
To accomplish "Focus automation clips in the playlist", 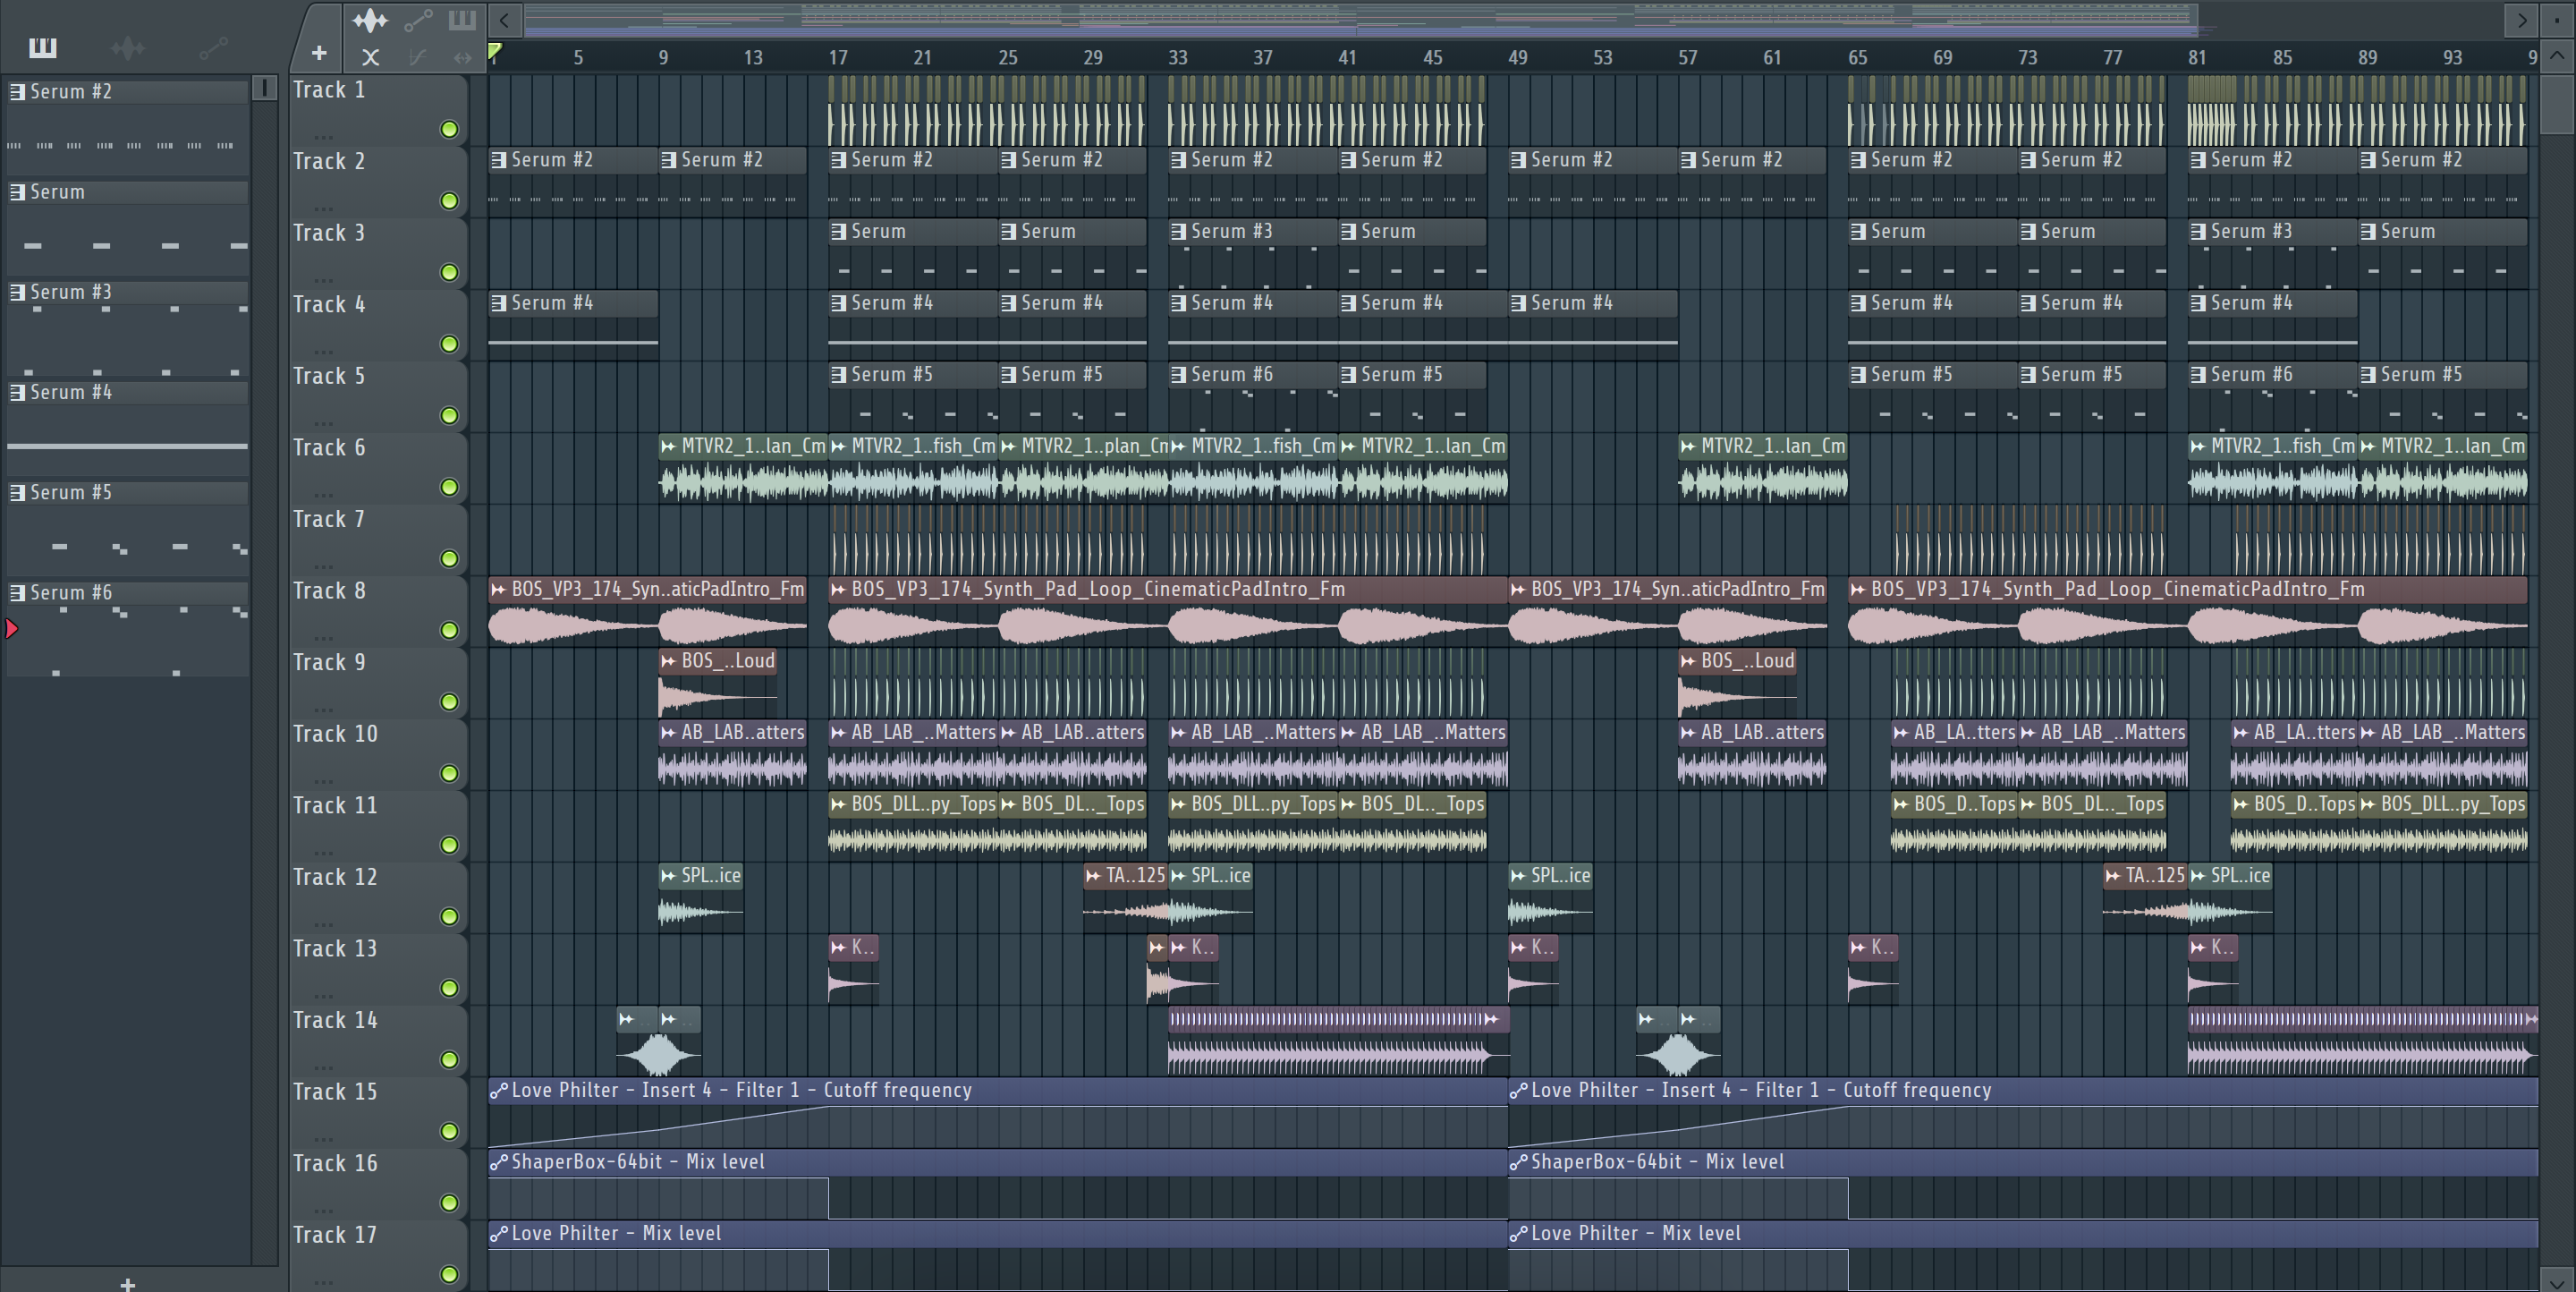I will coord(418,19).
